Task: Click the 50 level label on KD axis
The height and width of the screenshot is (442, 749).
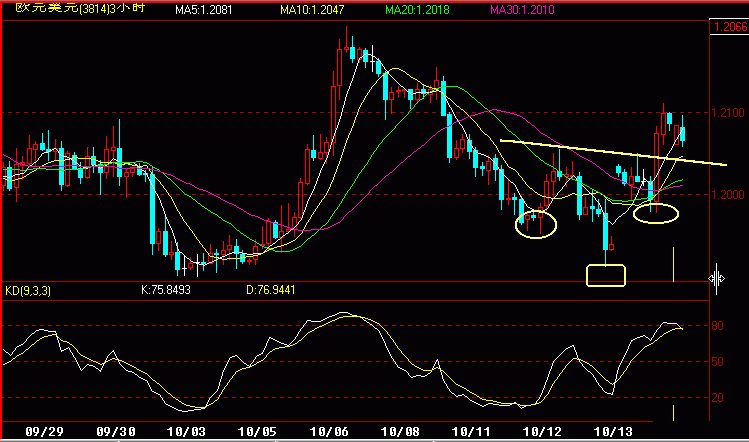Action: 717,361
